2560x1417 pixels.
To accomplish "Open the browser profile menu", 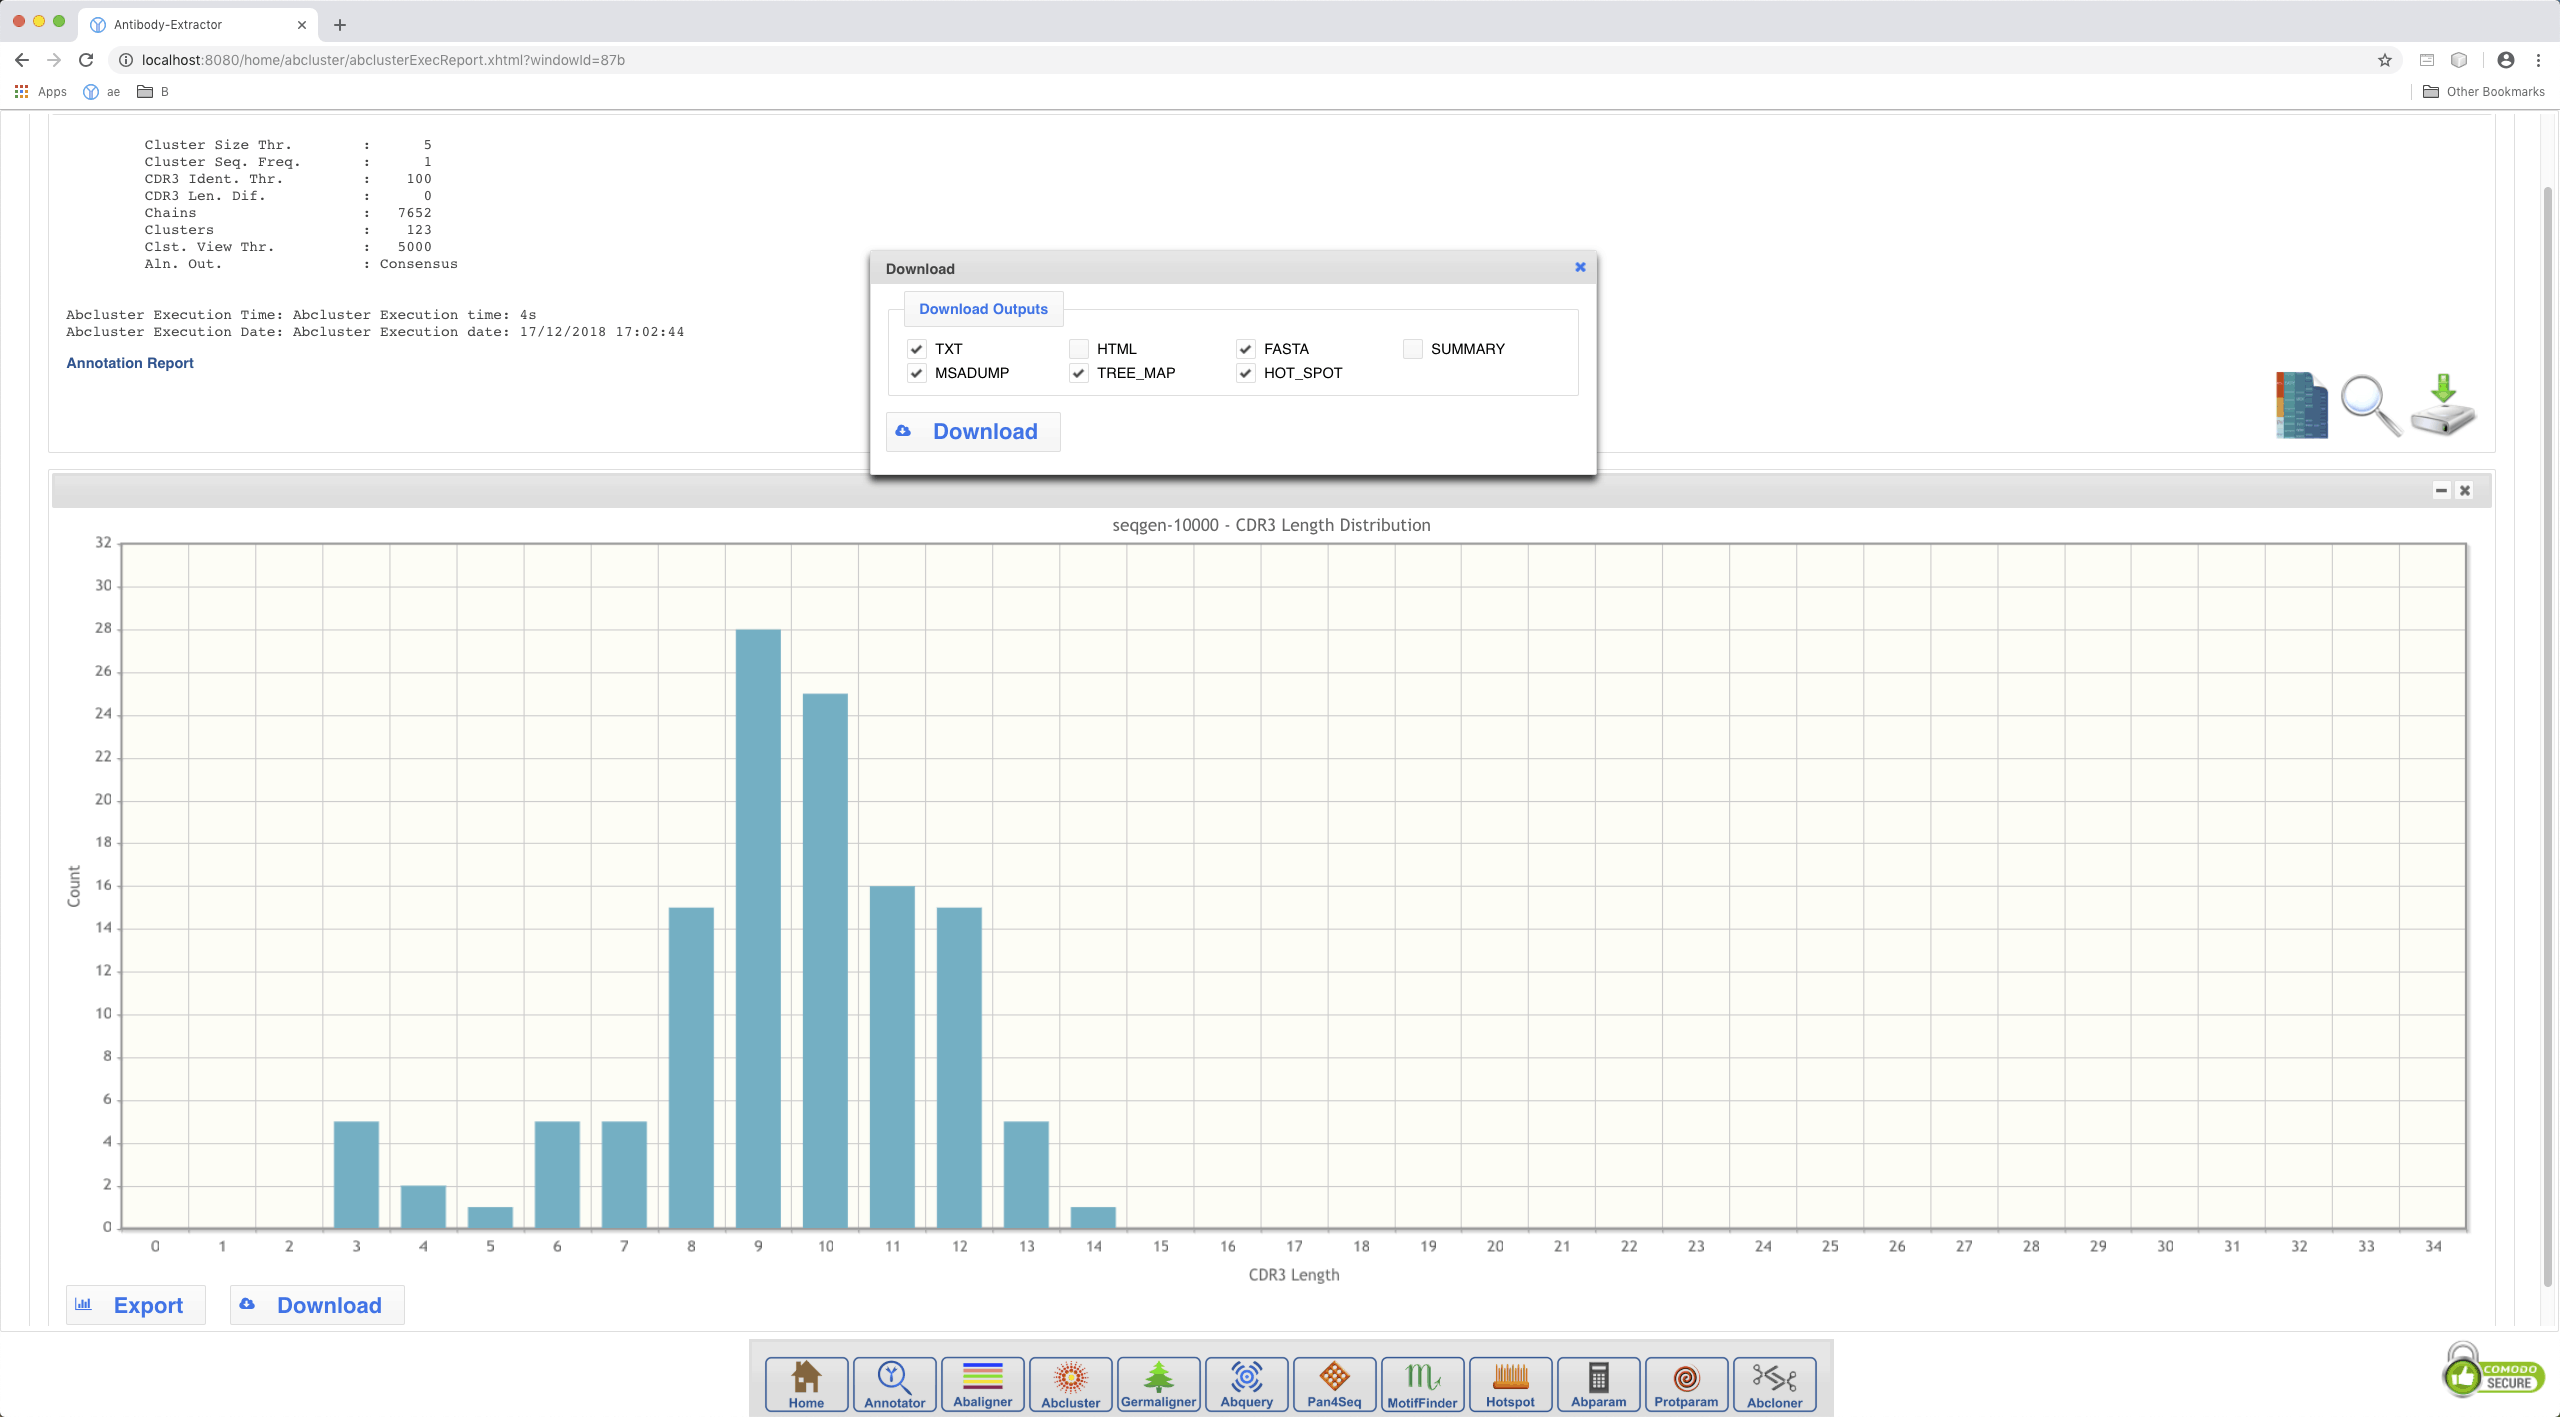I will click(x=2506, y=60).
